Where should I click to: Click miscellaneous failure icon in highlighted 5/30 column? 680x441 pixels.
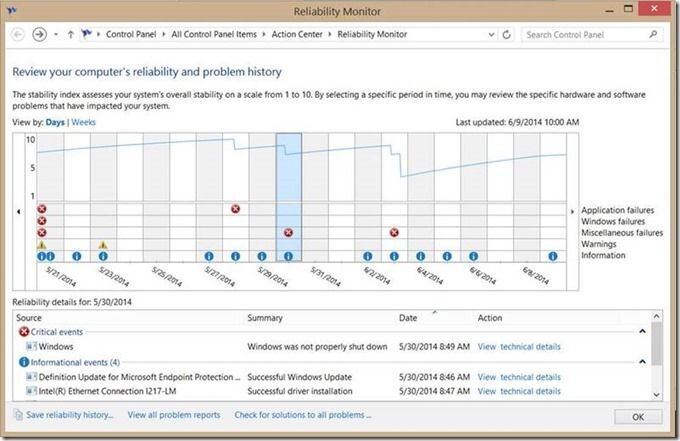[288, 233]
